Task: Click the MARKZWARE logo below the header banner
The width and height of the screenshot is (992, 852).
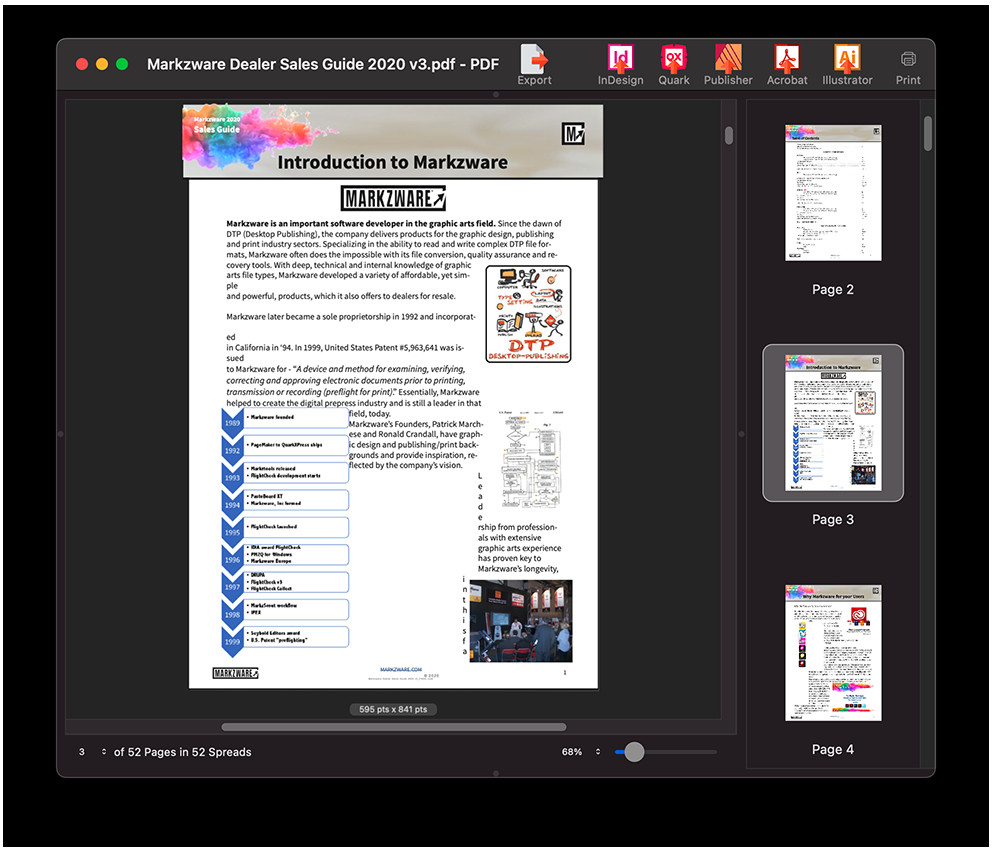Action: [393, 199]
